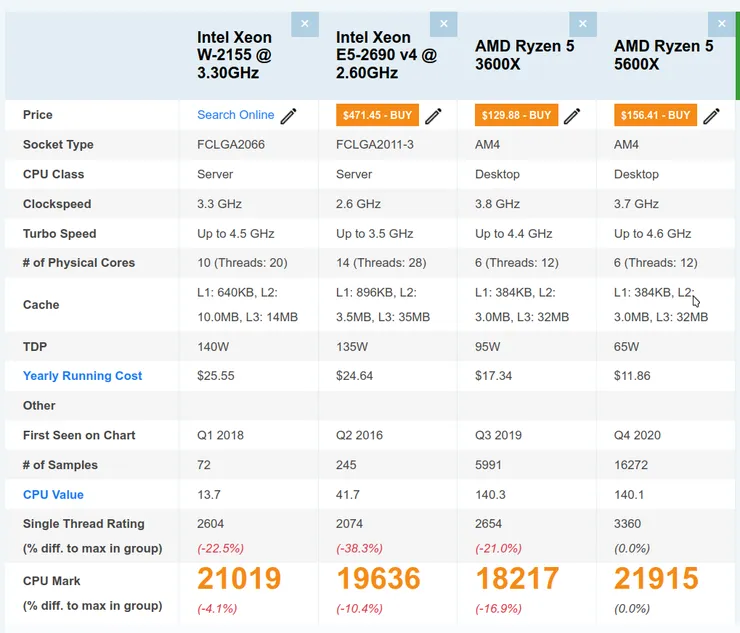Buy Xeon E5-2690 v4 for $471.45
This screenshot has width=740, height=633.
pos(377,115)
